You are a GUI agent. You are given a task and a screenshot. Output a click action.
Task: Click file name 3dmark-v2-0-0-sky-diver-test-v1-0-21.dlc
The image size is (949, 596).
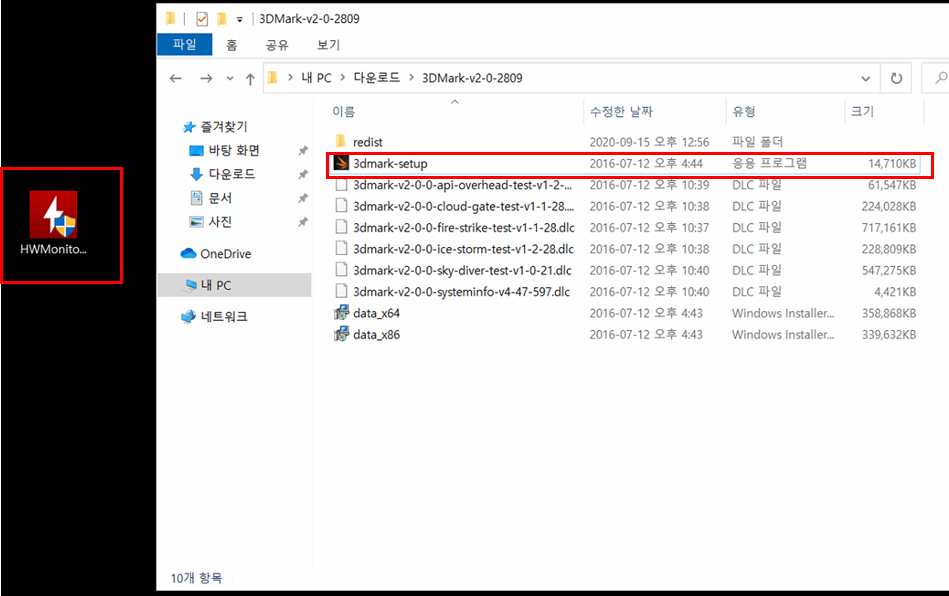pyautogui.click(x=462, y=270)
